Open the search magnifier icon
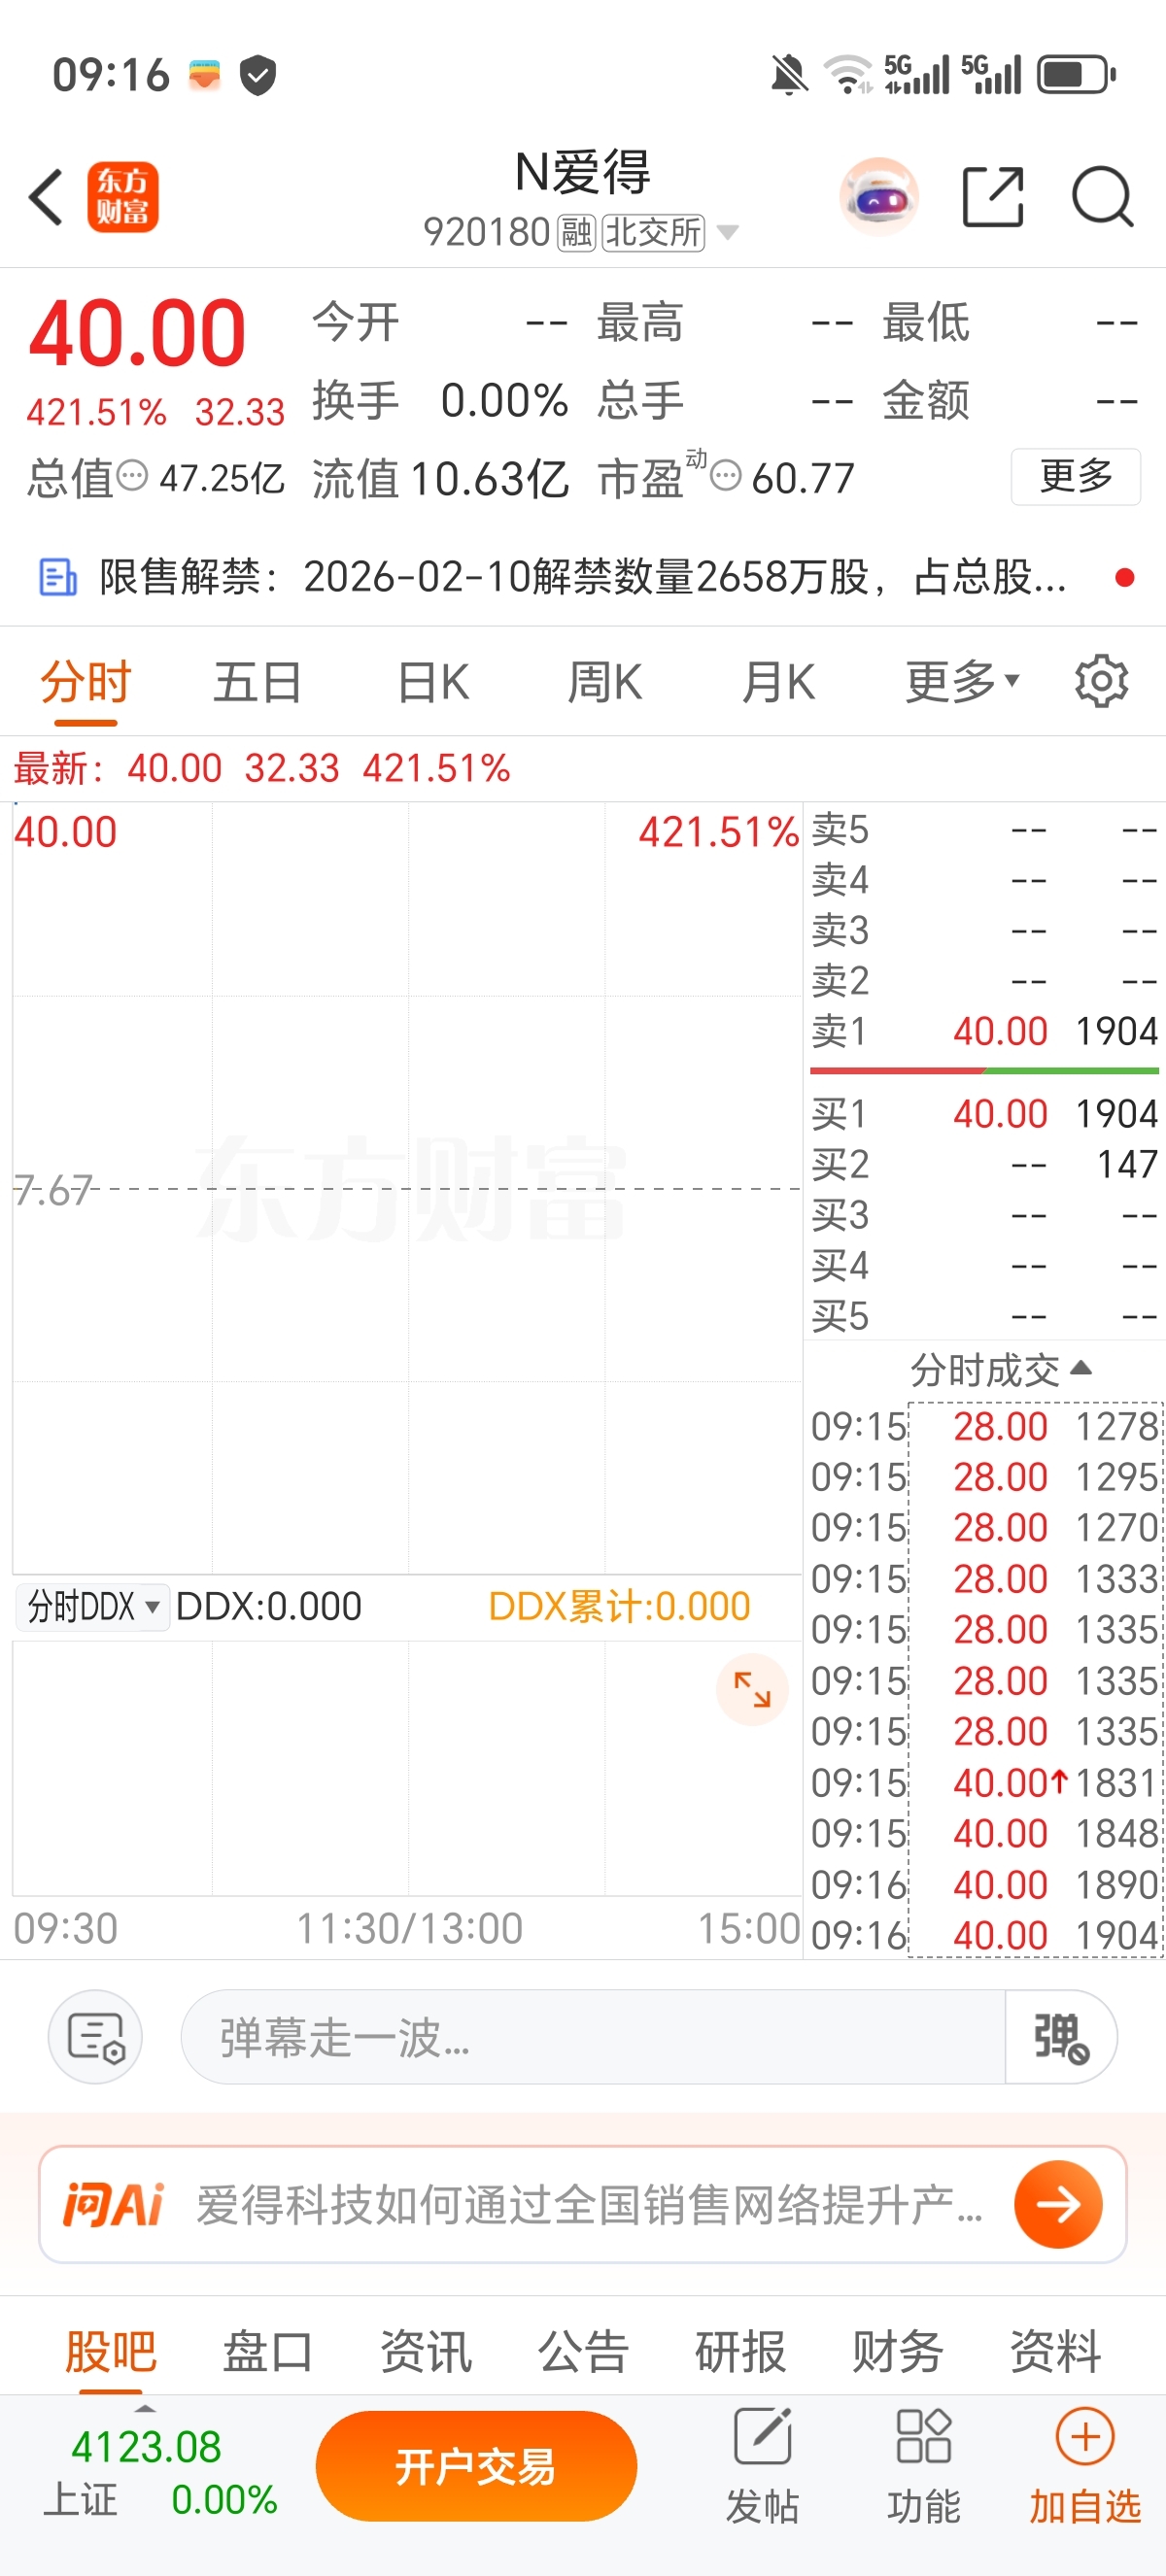The height and width of the screenshot is (2576, 1166). 1102,197
